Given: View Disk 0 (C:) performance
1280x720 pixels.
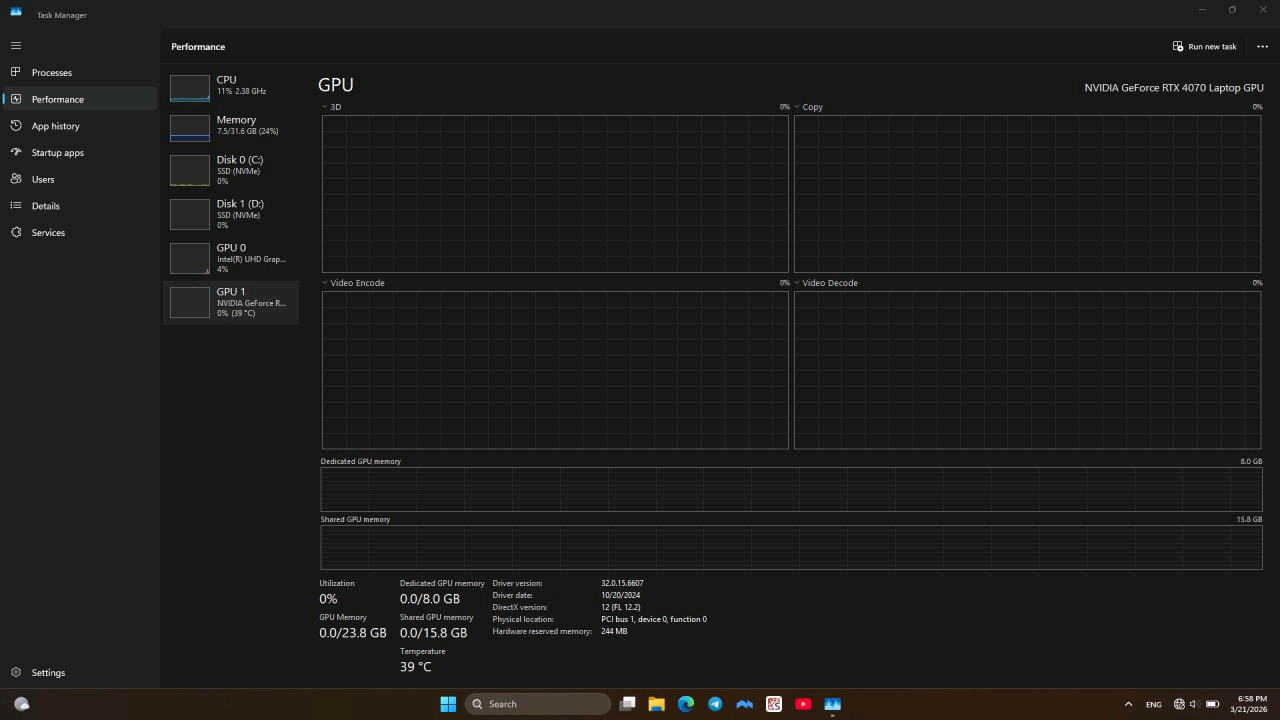Looking at the screenshot, I should click(x=230, y=169).
